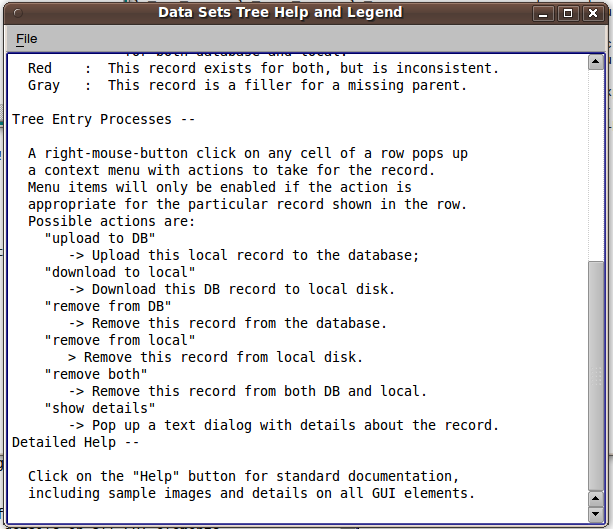Open the File menu
613x529 pixels.
pos(27,39)
